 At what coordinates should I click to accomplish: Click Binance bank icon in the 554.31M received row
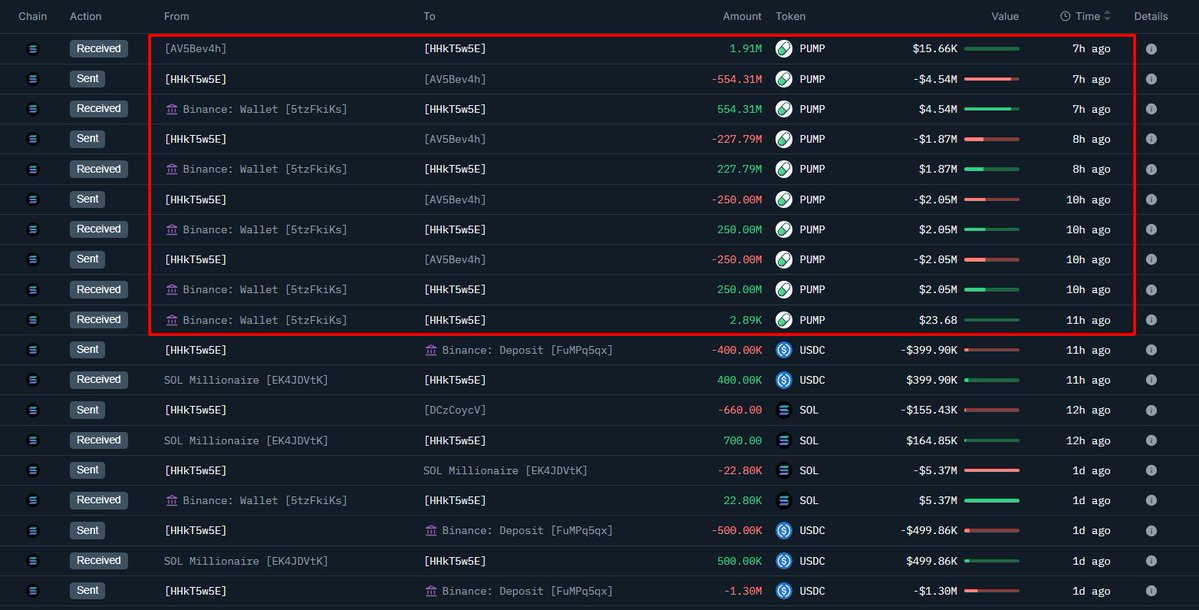pyautogui.click(x=171, y=109)
